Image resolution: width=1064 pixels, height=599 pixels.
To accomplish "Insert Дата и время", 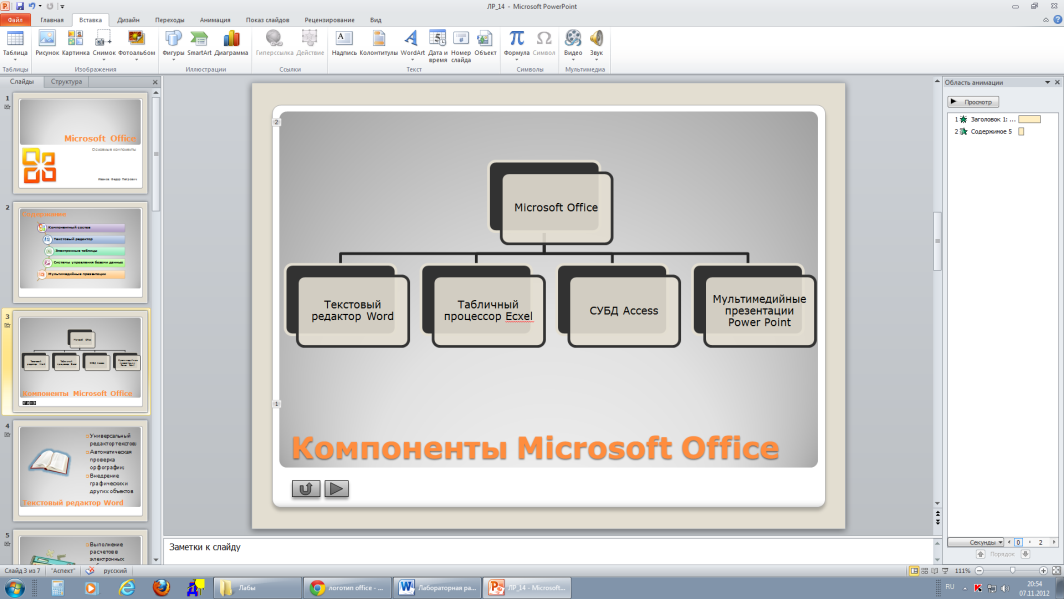I will click(x=438, y=46).
